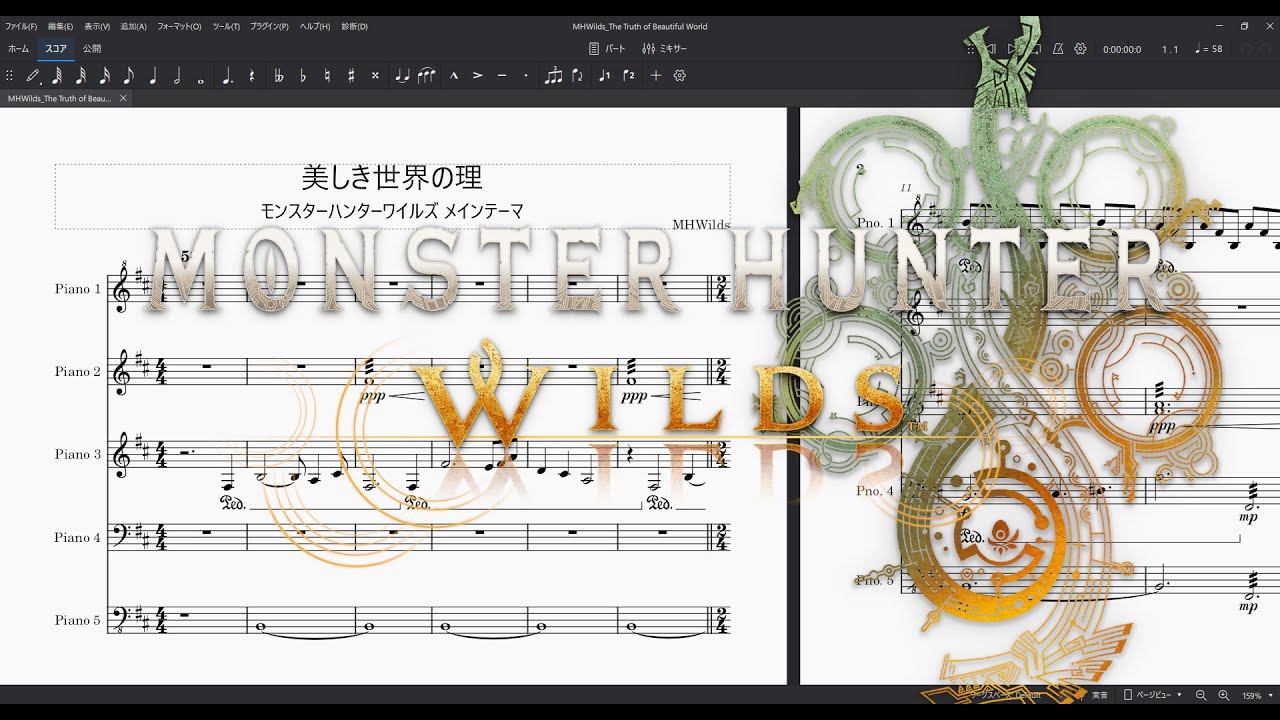Screen dimensions: 1280x720
Task: Apply the double sharp accidental
Action: pos(375,75)
